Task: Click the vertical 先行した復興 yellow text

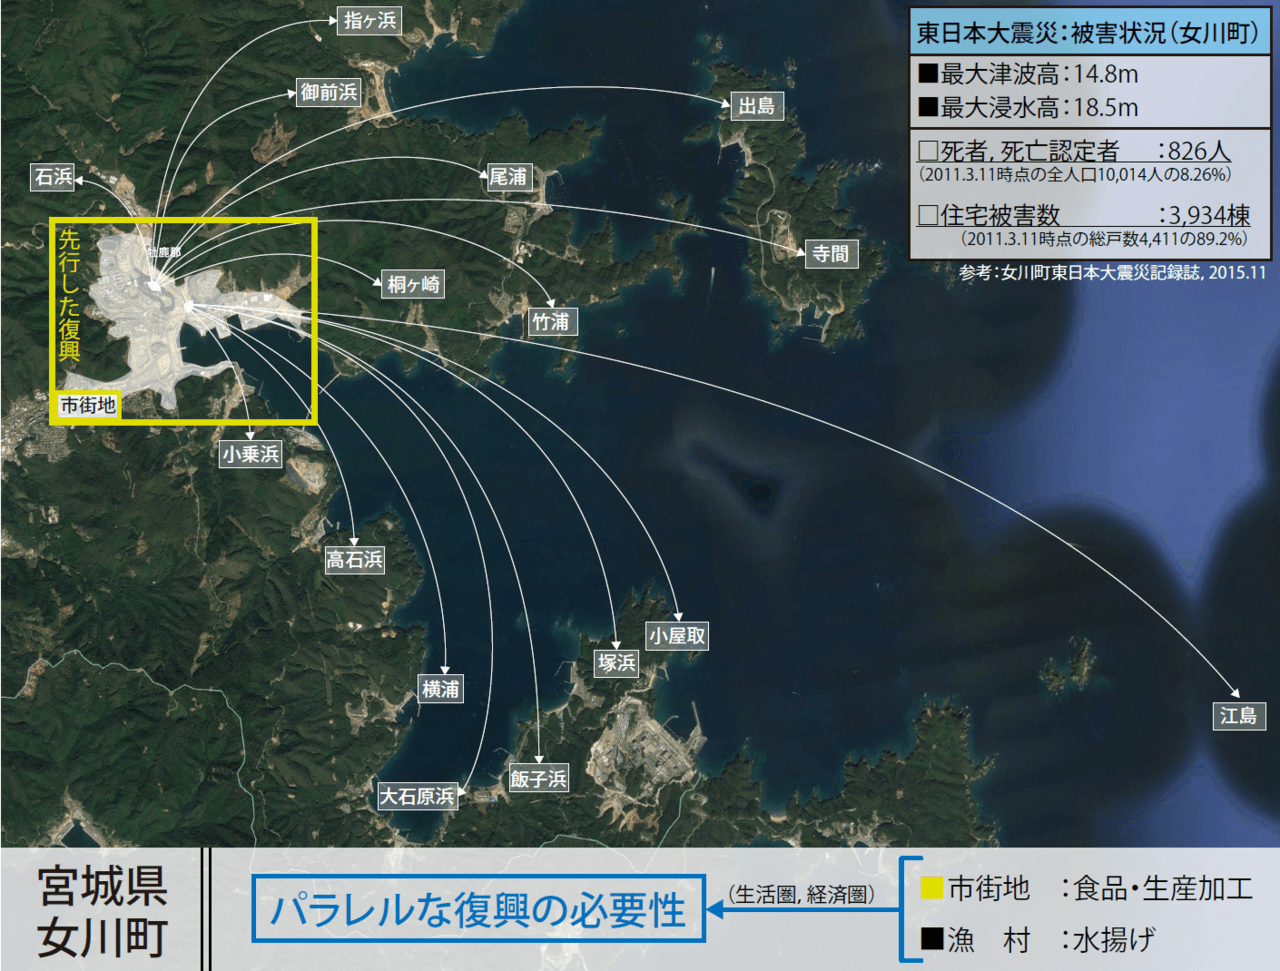Action: [x=69, y=296]
